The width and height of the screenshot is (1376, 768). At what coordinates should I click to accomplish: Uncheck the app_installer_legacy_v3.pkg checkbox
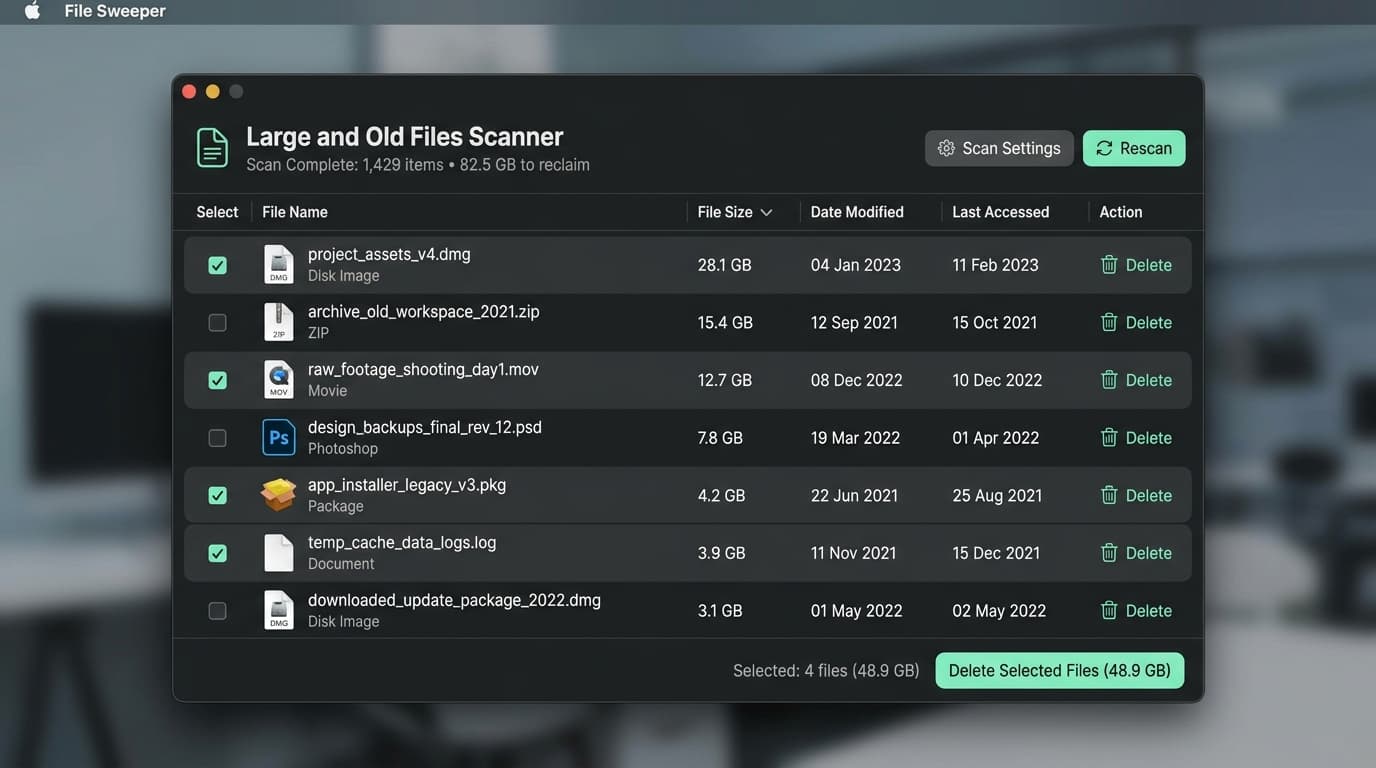coord(217,495)
